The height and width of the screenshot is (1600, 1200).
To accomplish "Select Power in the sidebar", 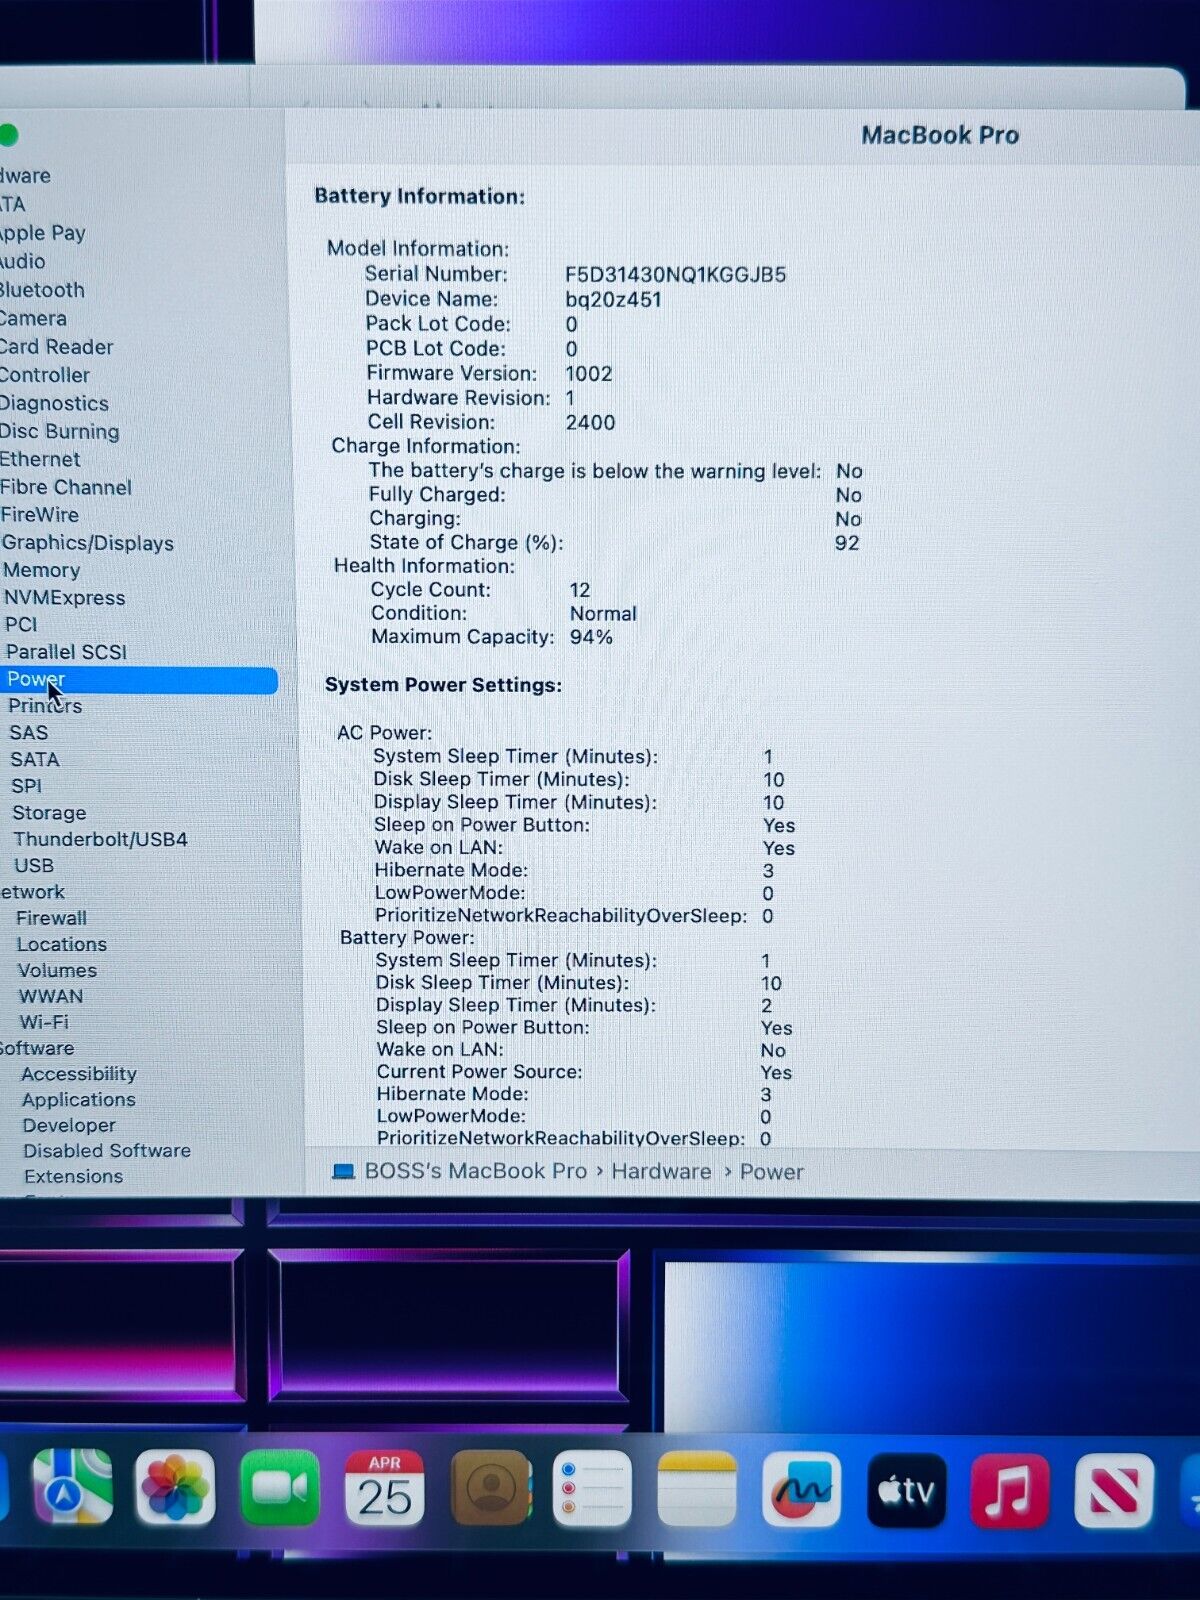I will tap(36, 679).
